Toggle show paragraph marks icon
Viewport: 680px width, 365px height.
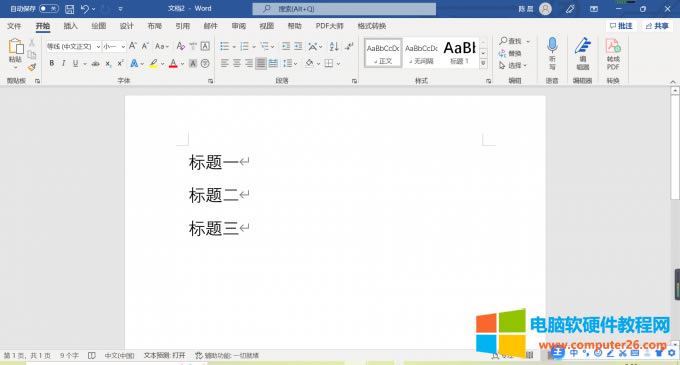(x=349, y=46)
